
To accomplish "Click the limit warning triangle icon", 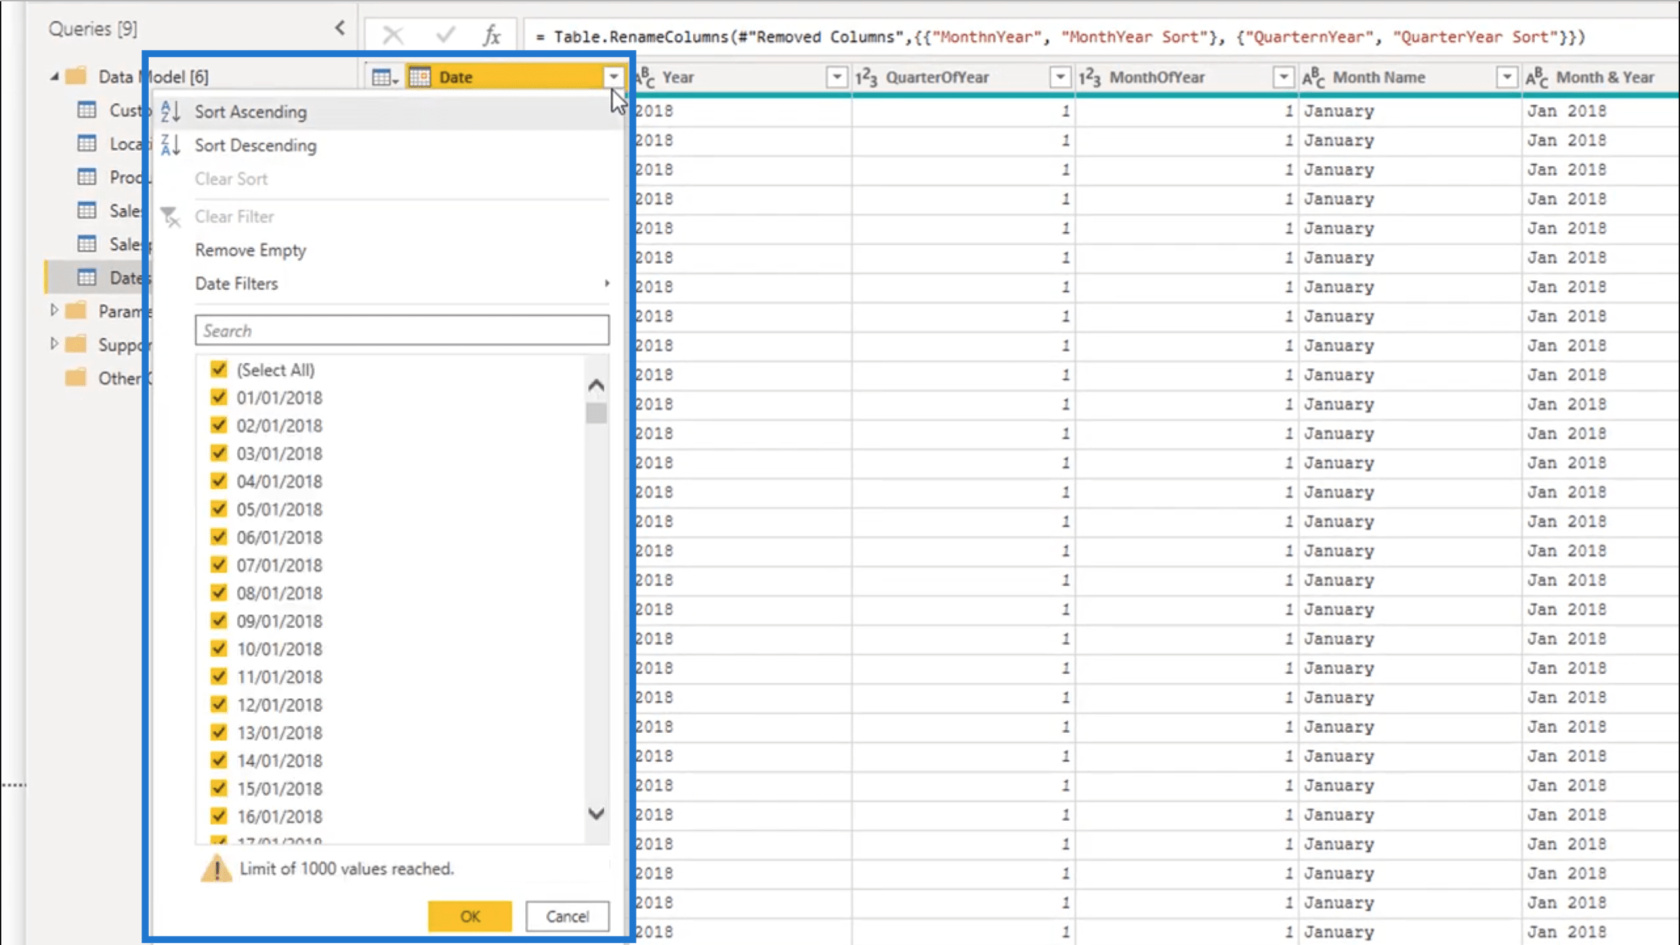I will 216,868.
